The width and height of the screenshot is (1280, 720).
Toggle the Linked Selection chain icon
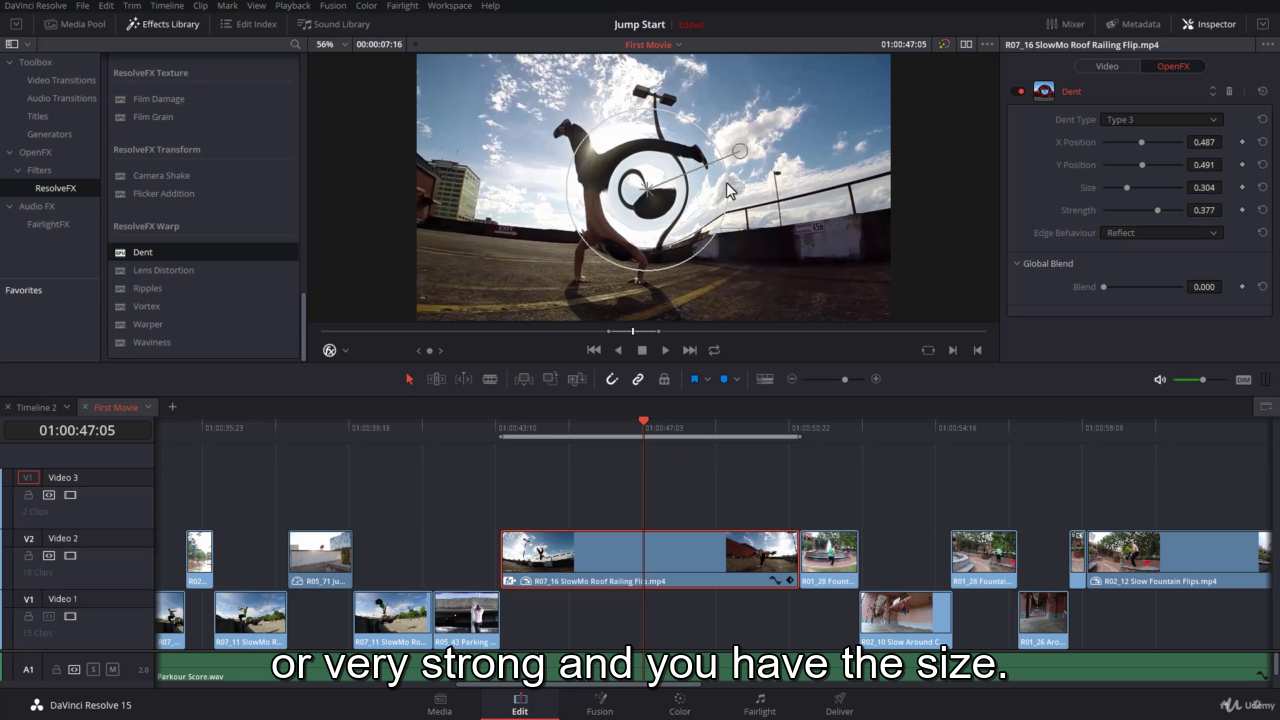pyautogui.click(x=638, y=379)
